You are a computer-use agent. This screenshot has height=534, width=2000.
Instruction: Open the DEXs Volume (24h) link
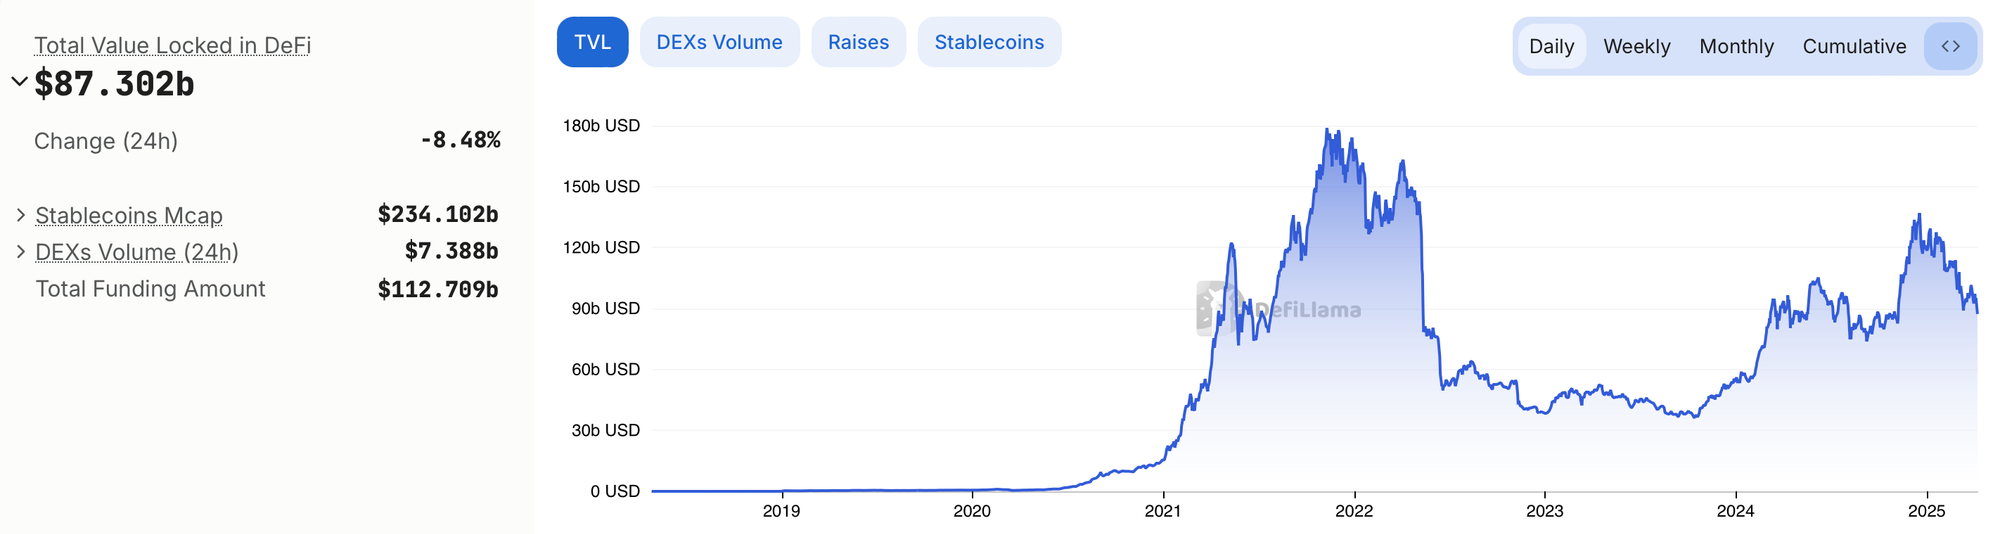137,252
